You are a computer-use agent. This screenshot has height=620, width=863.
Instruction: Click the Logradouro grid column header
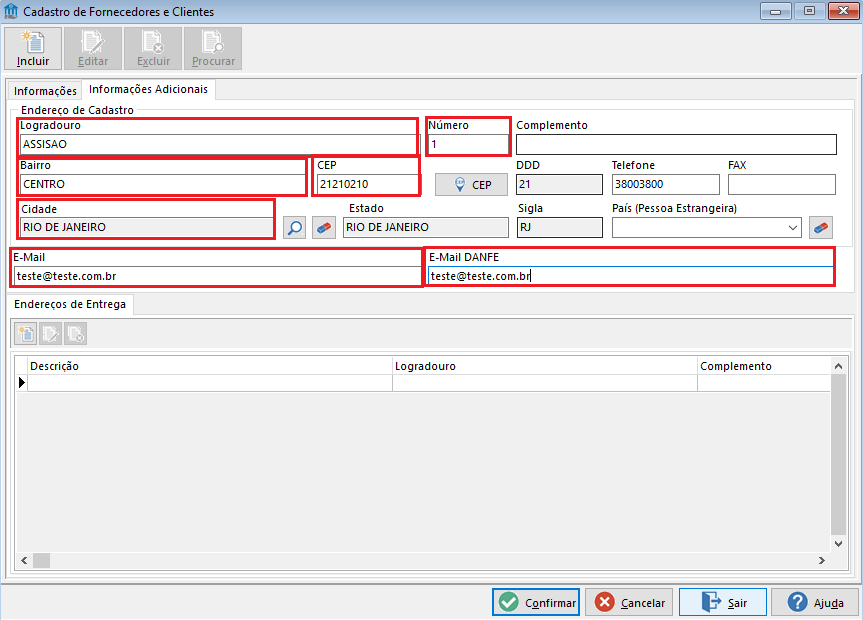(x=545, y=366)
